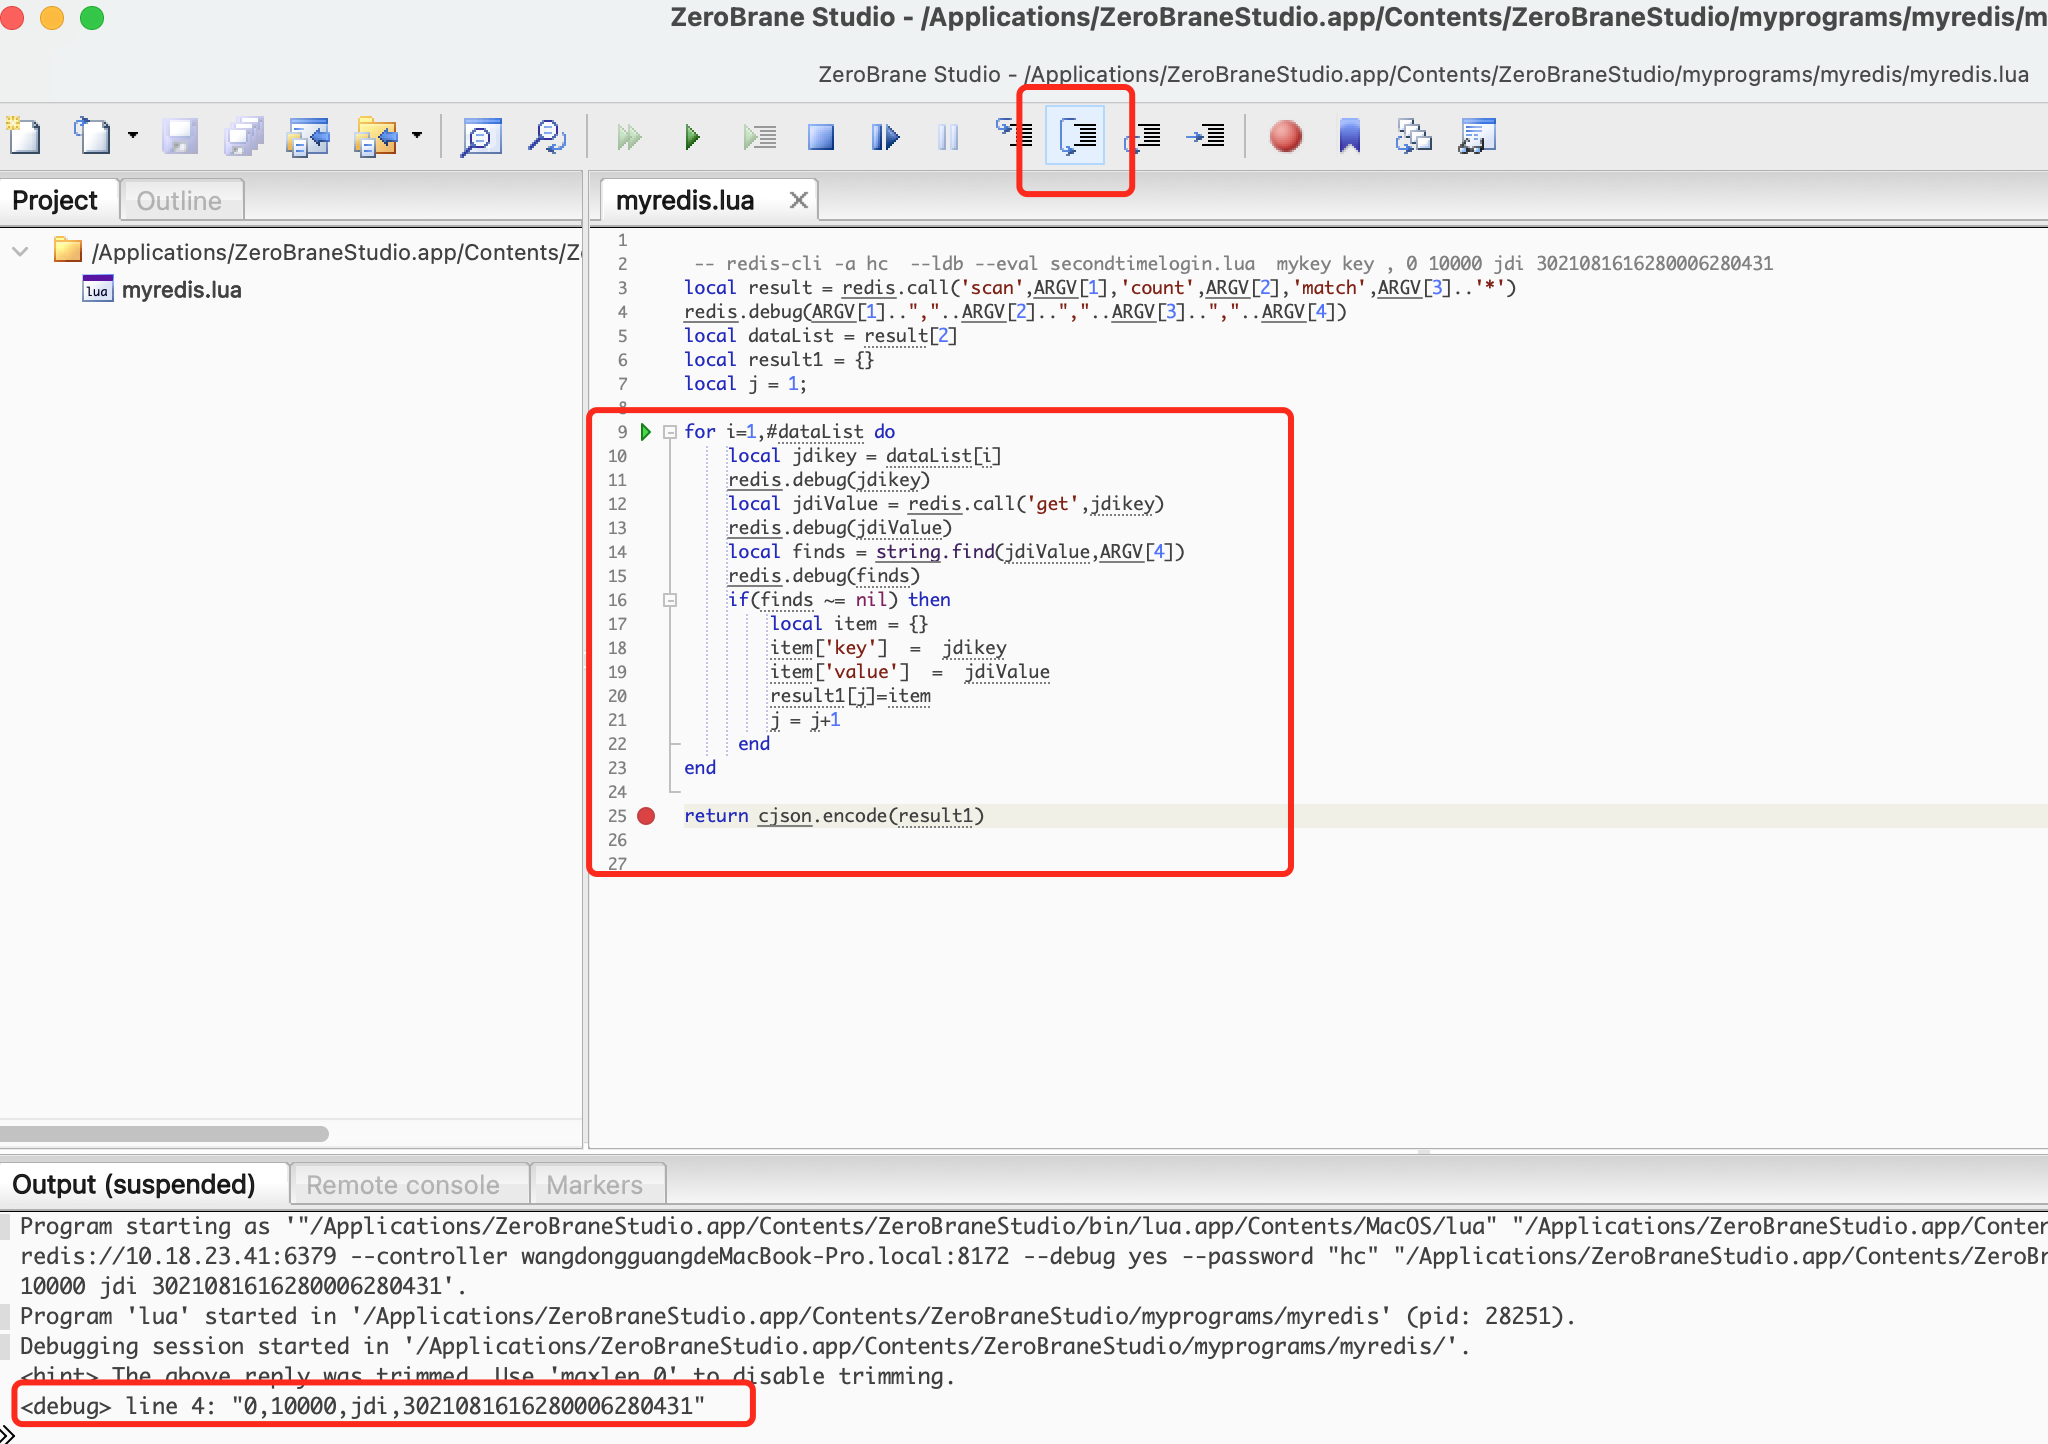Click the project panel horizontal scrollbar

pos(164,1133)
